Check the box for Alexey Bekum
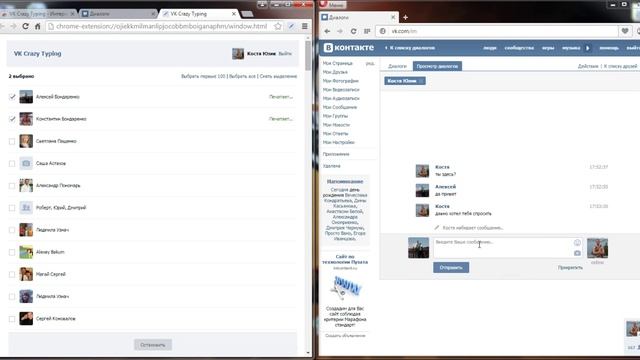The width and height of the screenshot is (640, 360). click(12, 252)
